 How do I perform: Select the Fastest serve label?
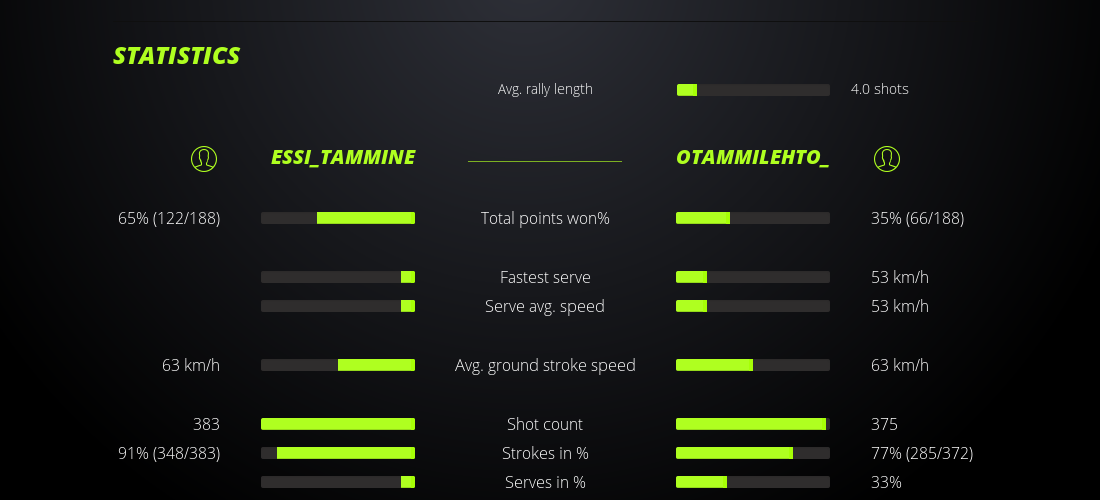[545, 277]
